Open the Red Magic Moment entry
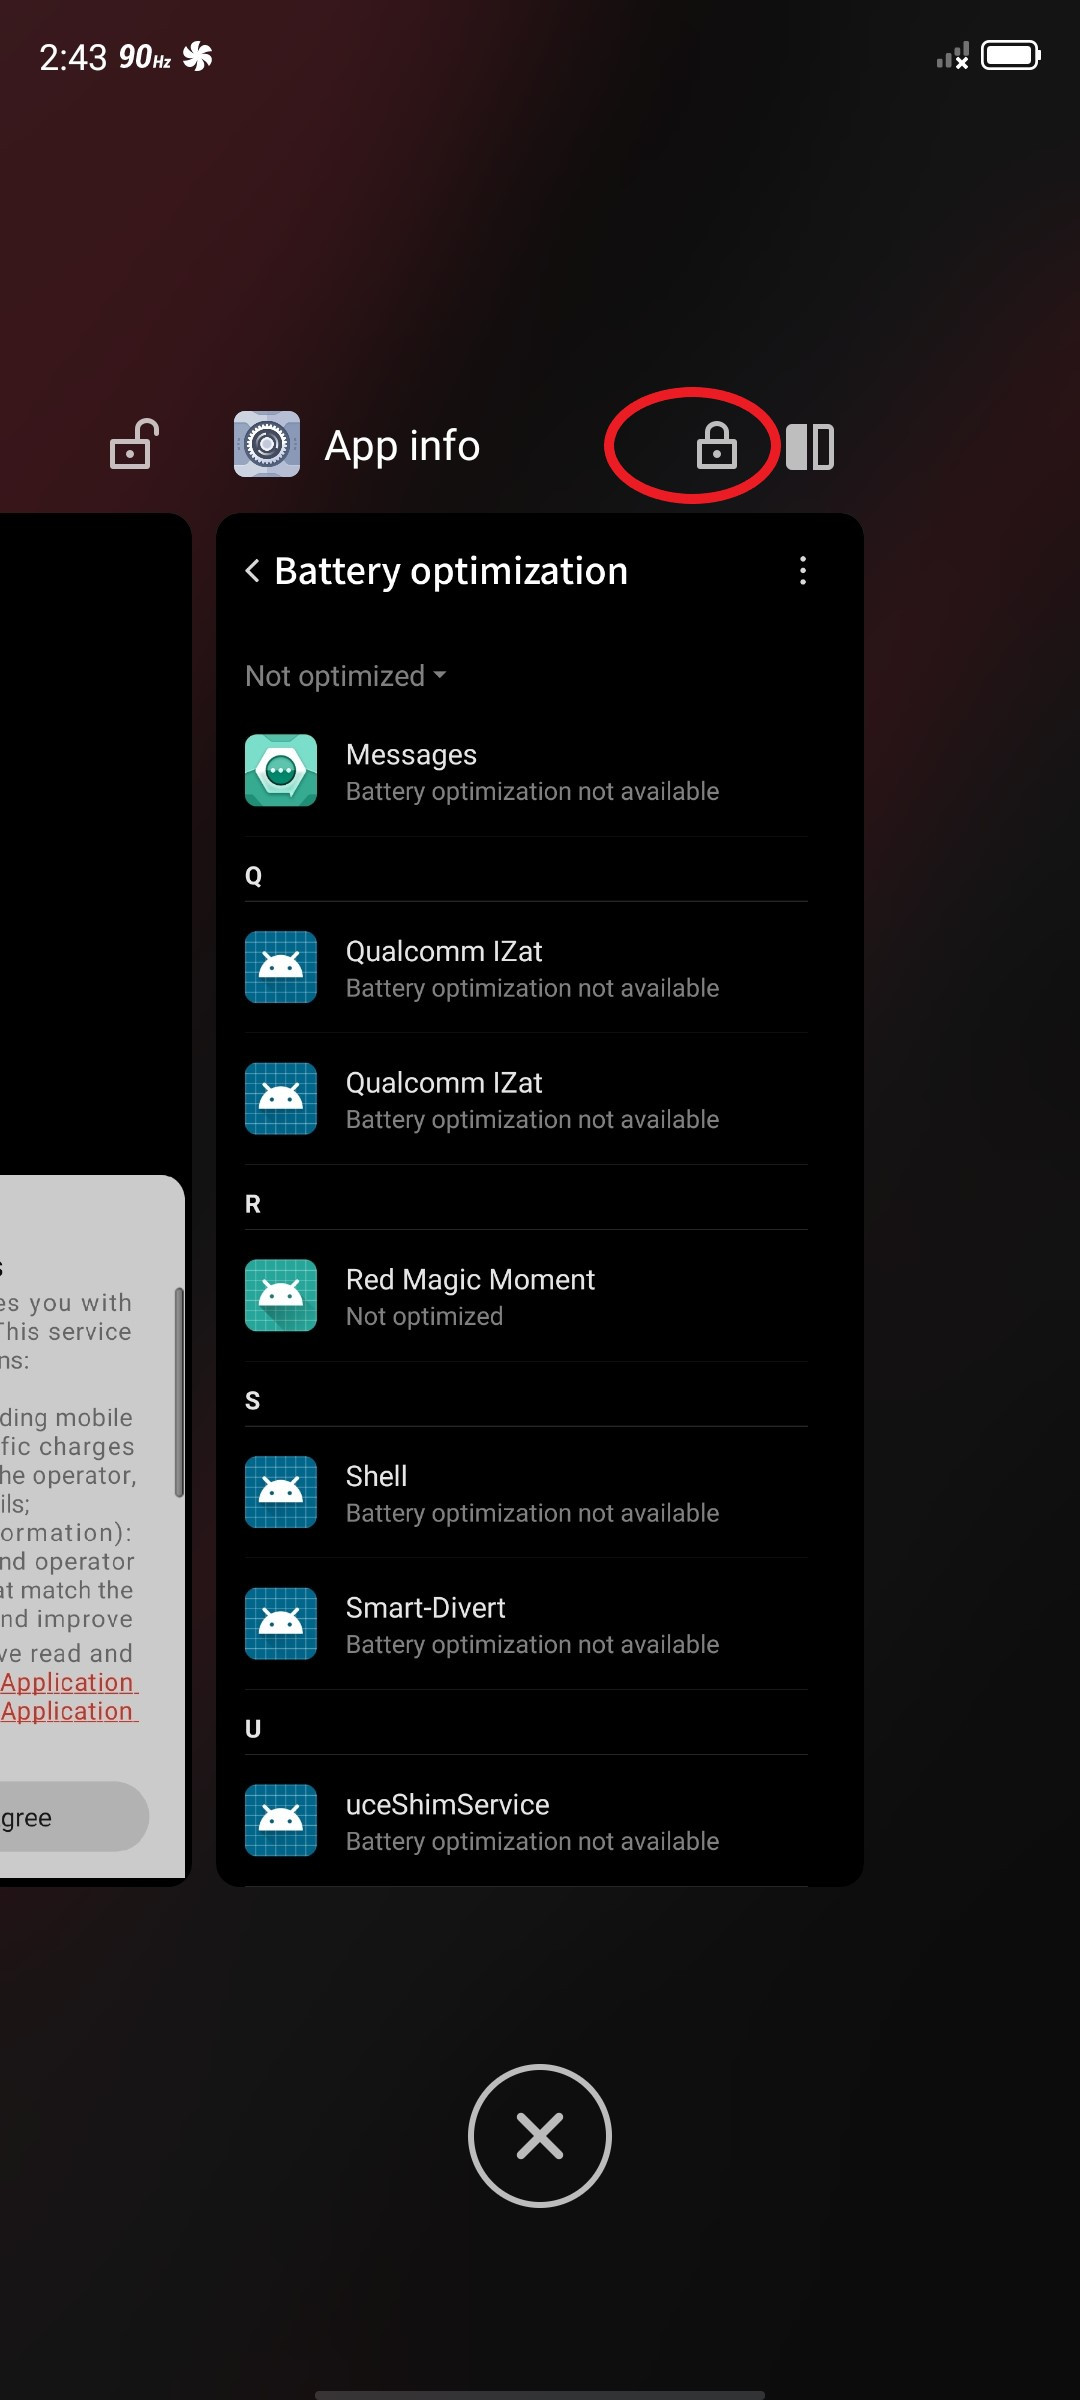The height and width of the screenshot is (2400, 1080). click(526, 1296)
